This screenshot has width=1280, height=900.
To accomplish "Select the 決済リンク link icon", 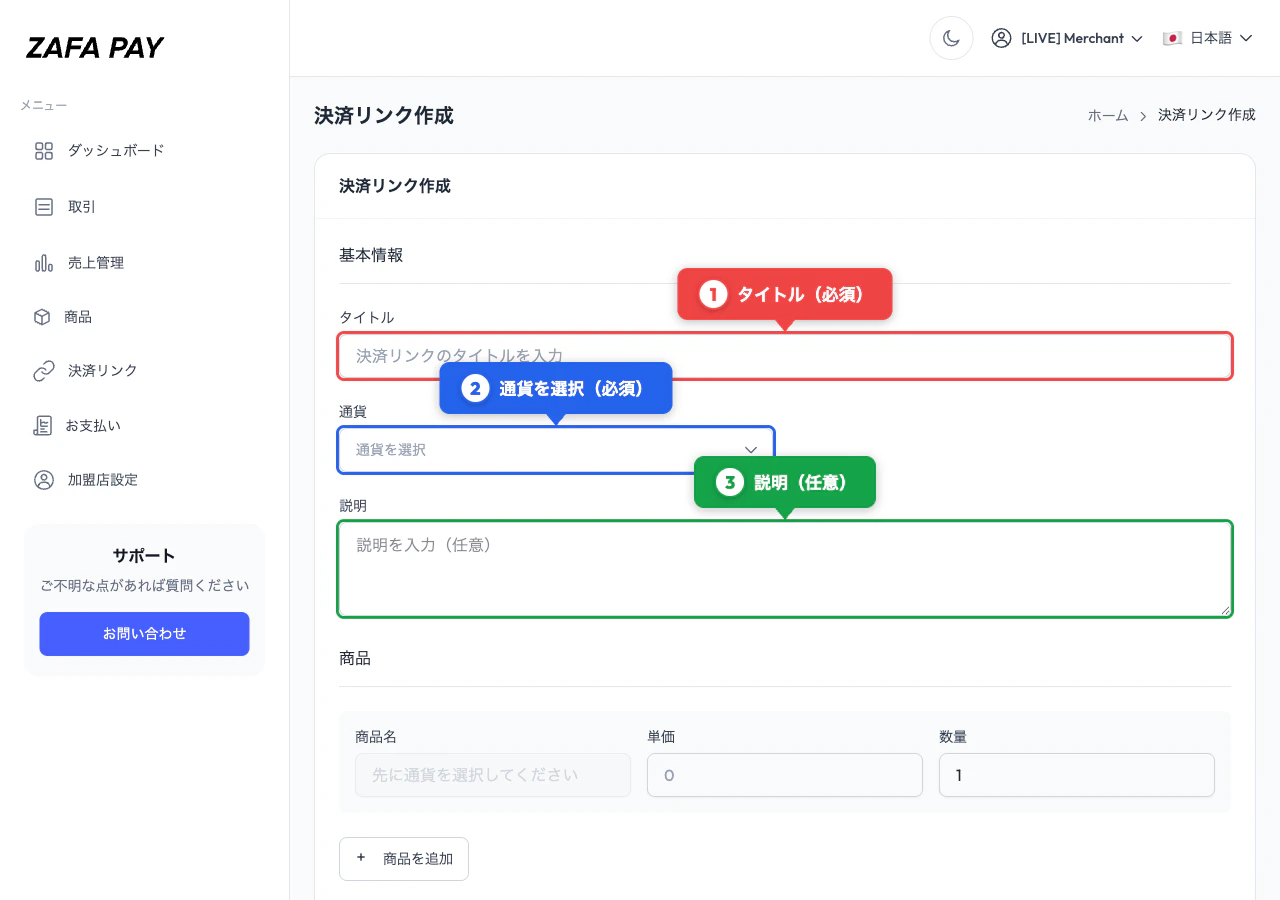I will pos(43,371).
